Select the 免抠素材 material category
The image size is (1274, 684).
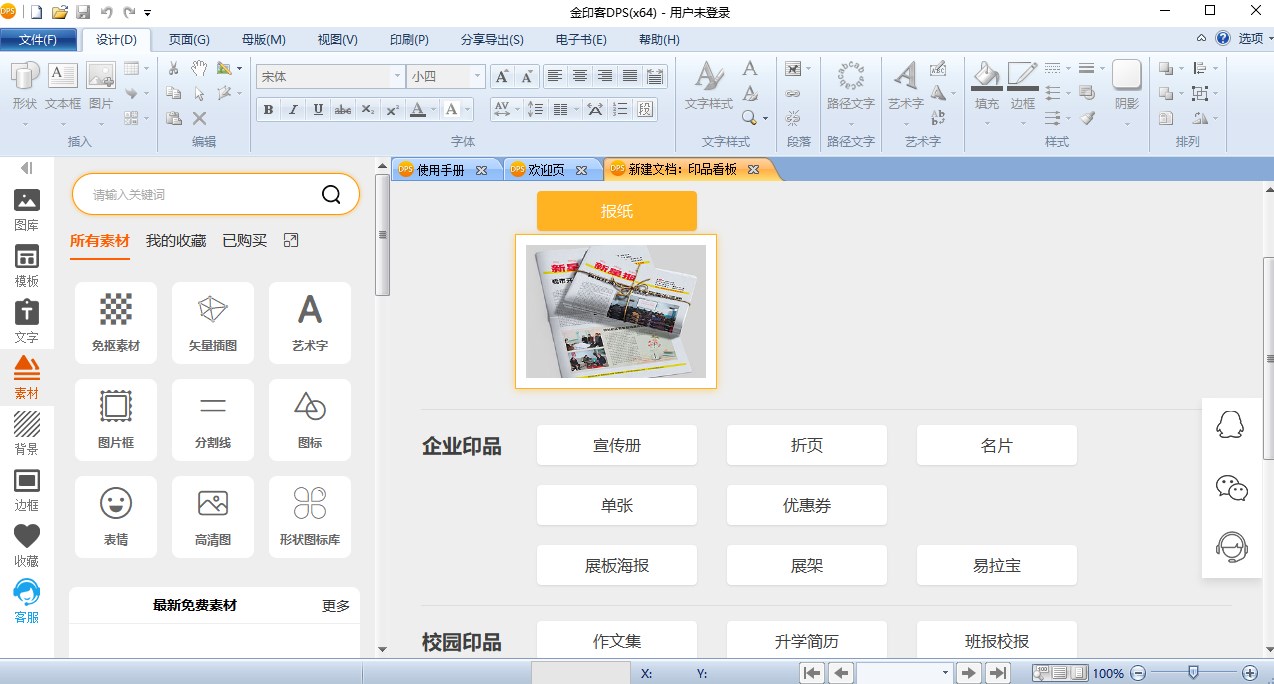(116, 322)
